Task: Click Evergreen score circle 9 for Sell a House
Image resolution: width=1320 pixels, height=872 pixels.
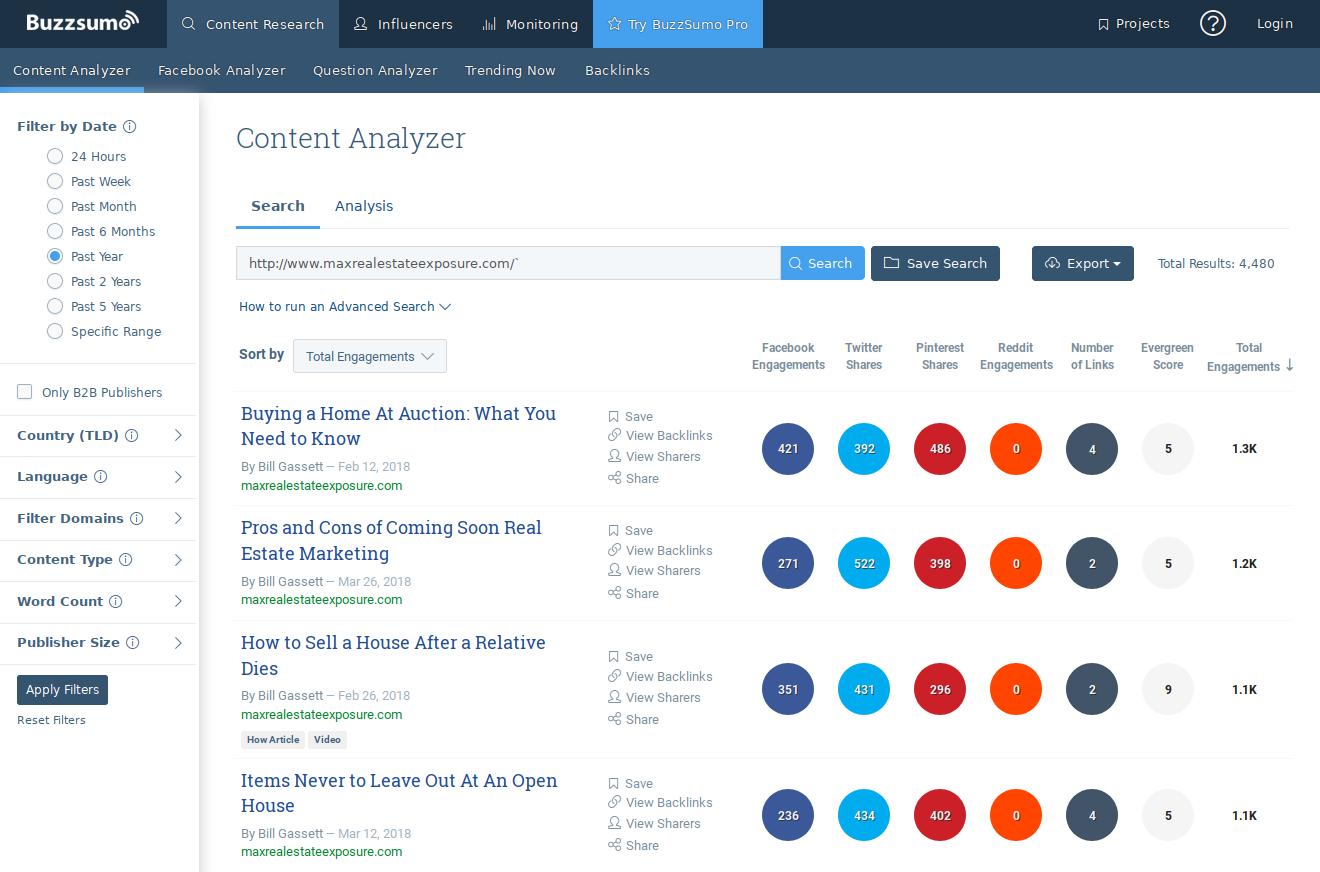Action: pos(1168,690)
